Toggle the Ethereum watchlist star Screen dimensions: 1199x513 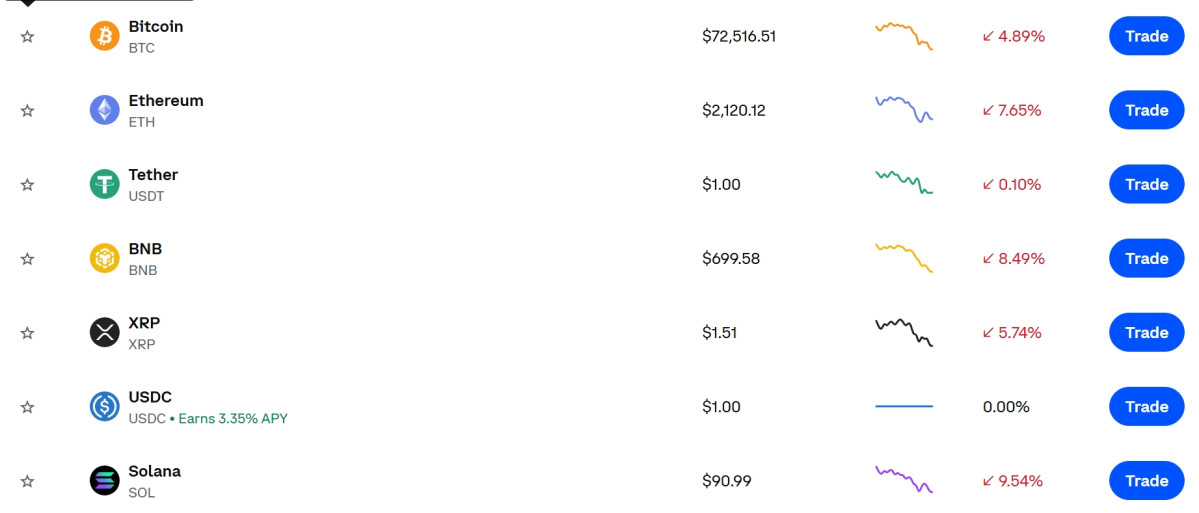pos(28,111)
